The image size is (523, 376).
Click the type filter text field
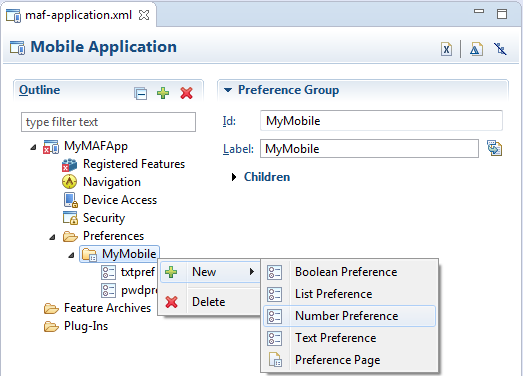[108, 122]
